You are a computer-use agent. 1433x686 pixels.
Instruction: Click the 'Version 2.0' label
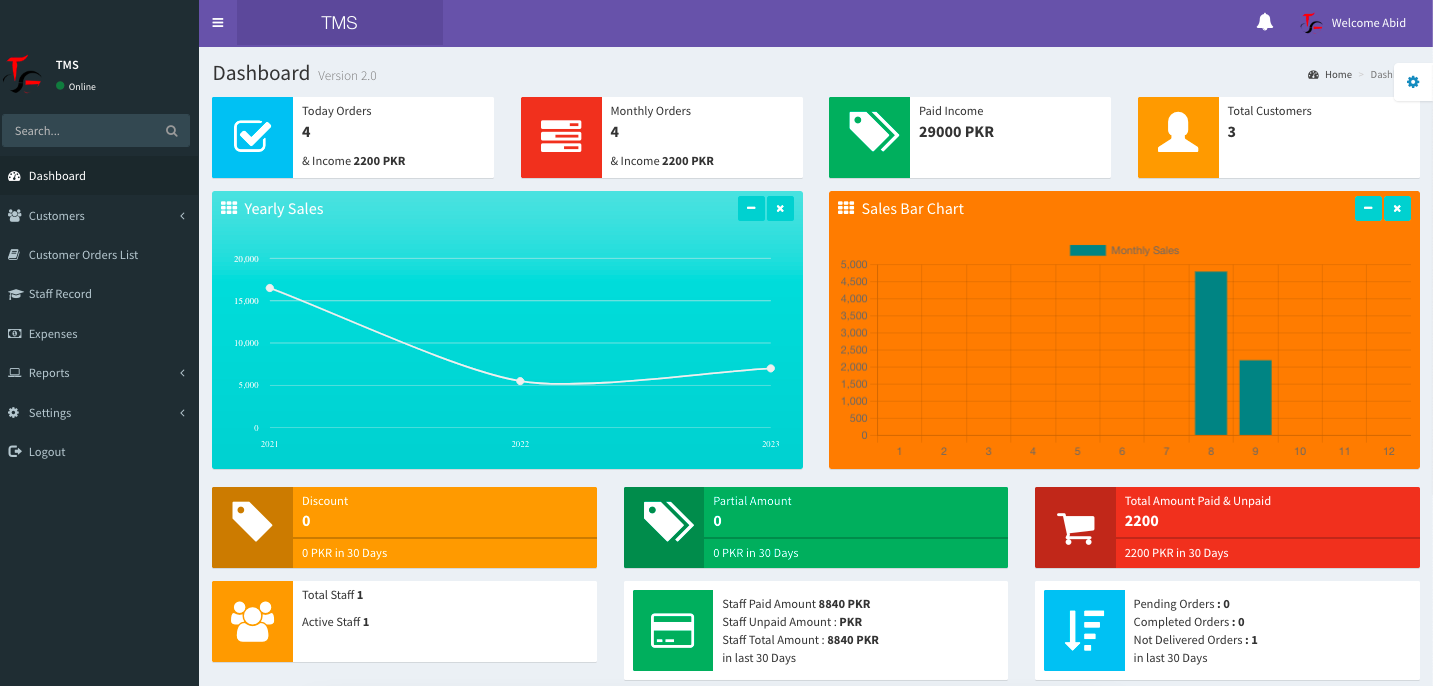coord(347,76)
